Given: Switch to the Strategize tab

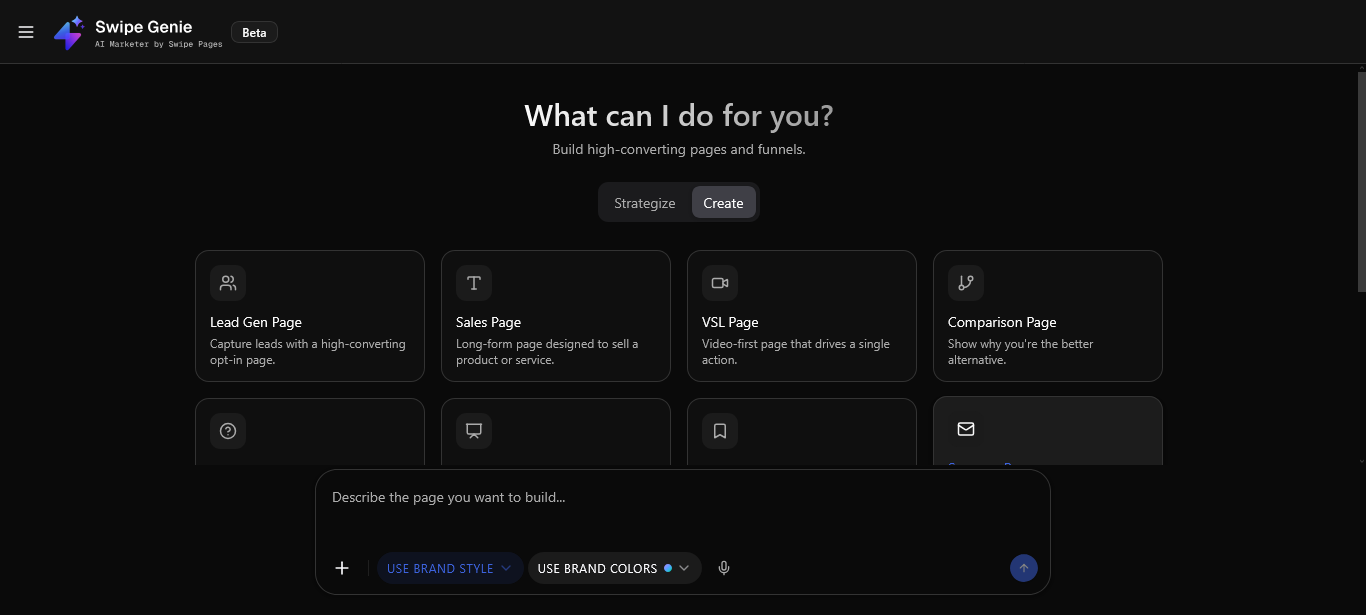Looking at the screenshot, I should 644,202.
